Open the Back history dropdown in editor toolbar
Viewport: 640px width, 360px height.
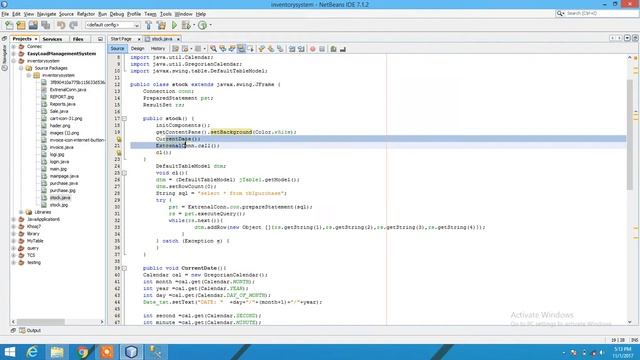(191, 49)
